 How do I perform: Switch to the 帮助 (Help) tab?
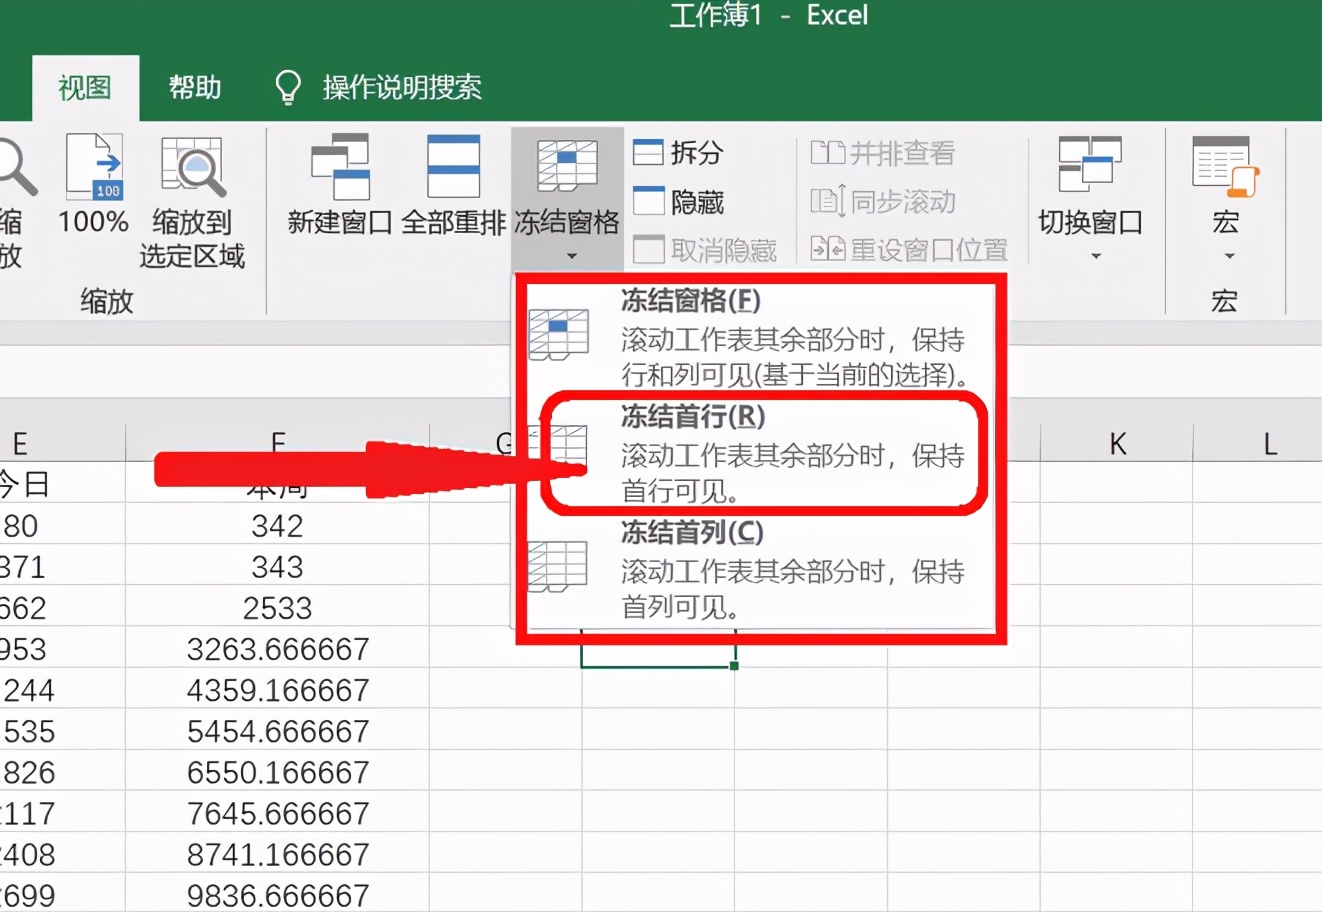pyautogui.click(x=193, y=88)
